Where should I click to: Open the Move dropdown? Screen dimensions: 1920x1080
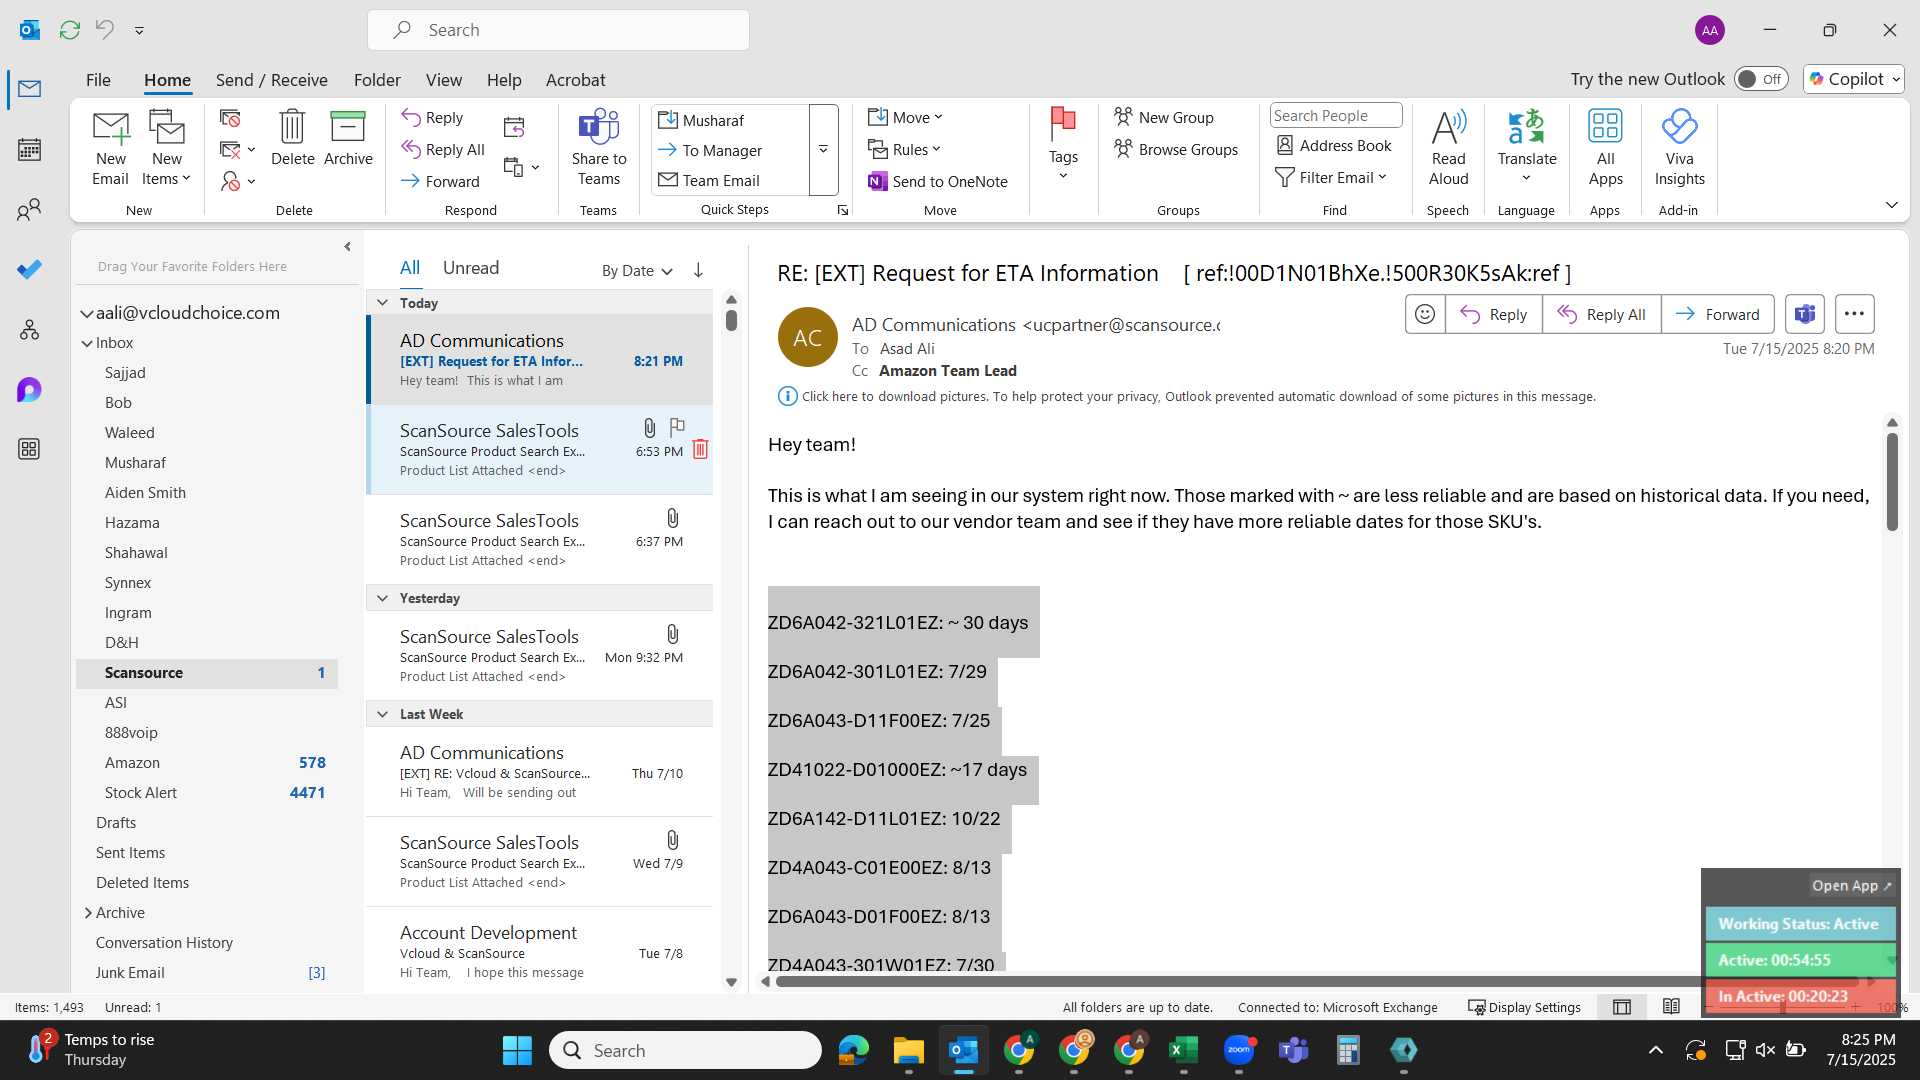pyautogui.click(x=906, y=117)
